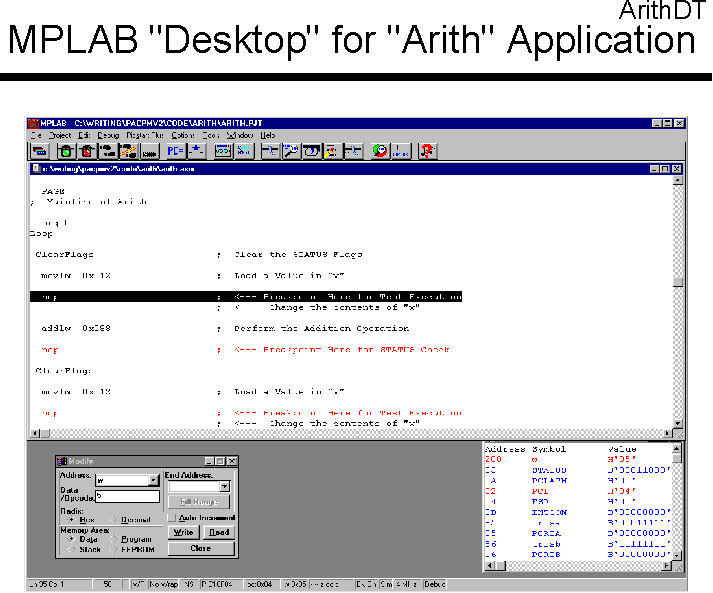Click the red traffic light Halt icon
The image size is (713, 593).
click(86, 151)
